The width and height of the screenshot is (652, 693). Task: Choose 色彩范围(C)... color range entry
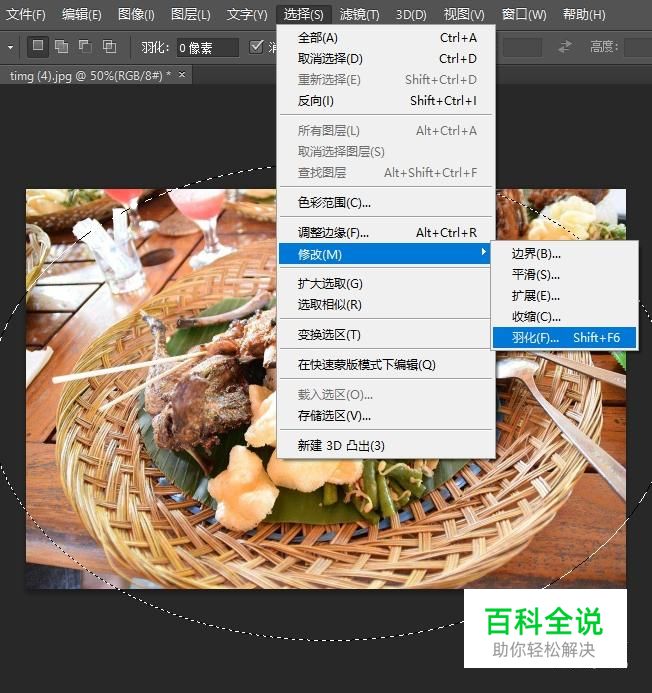point(386,202)
